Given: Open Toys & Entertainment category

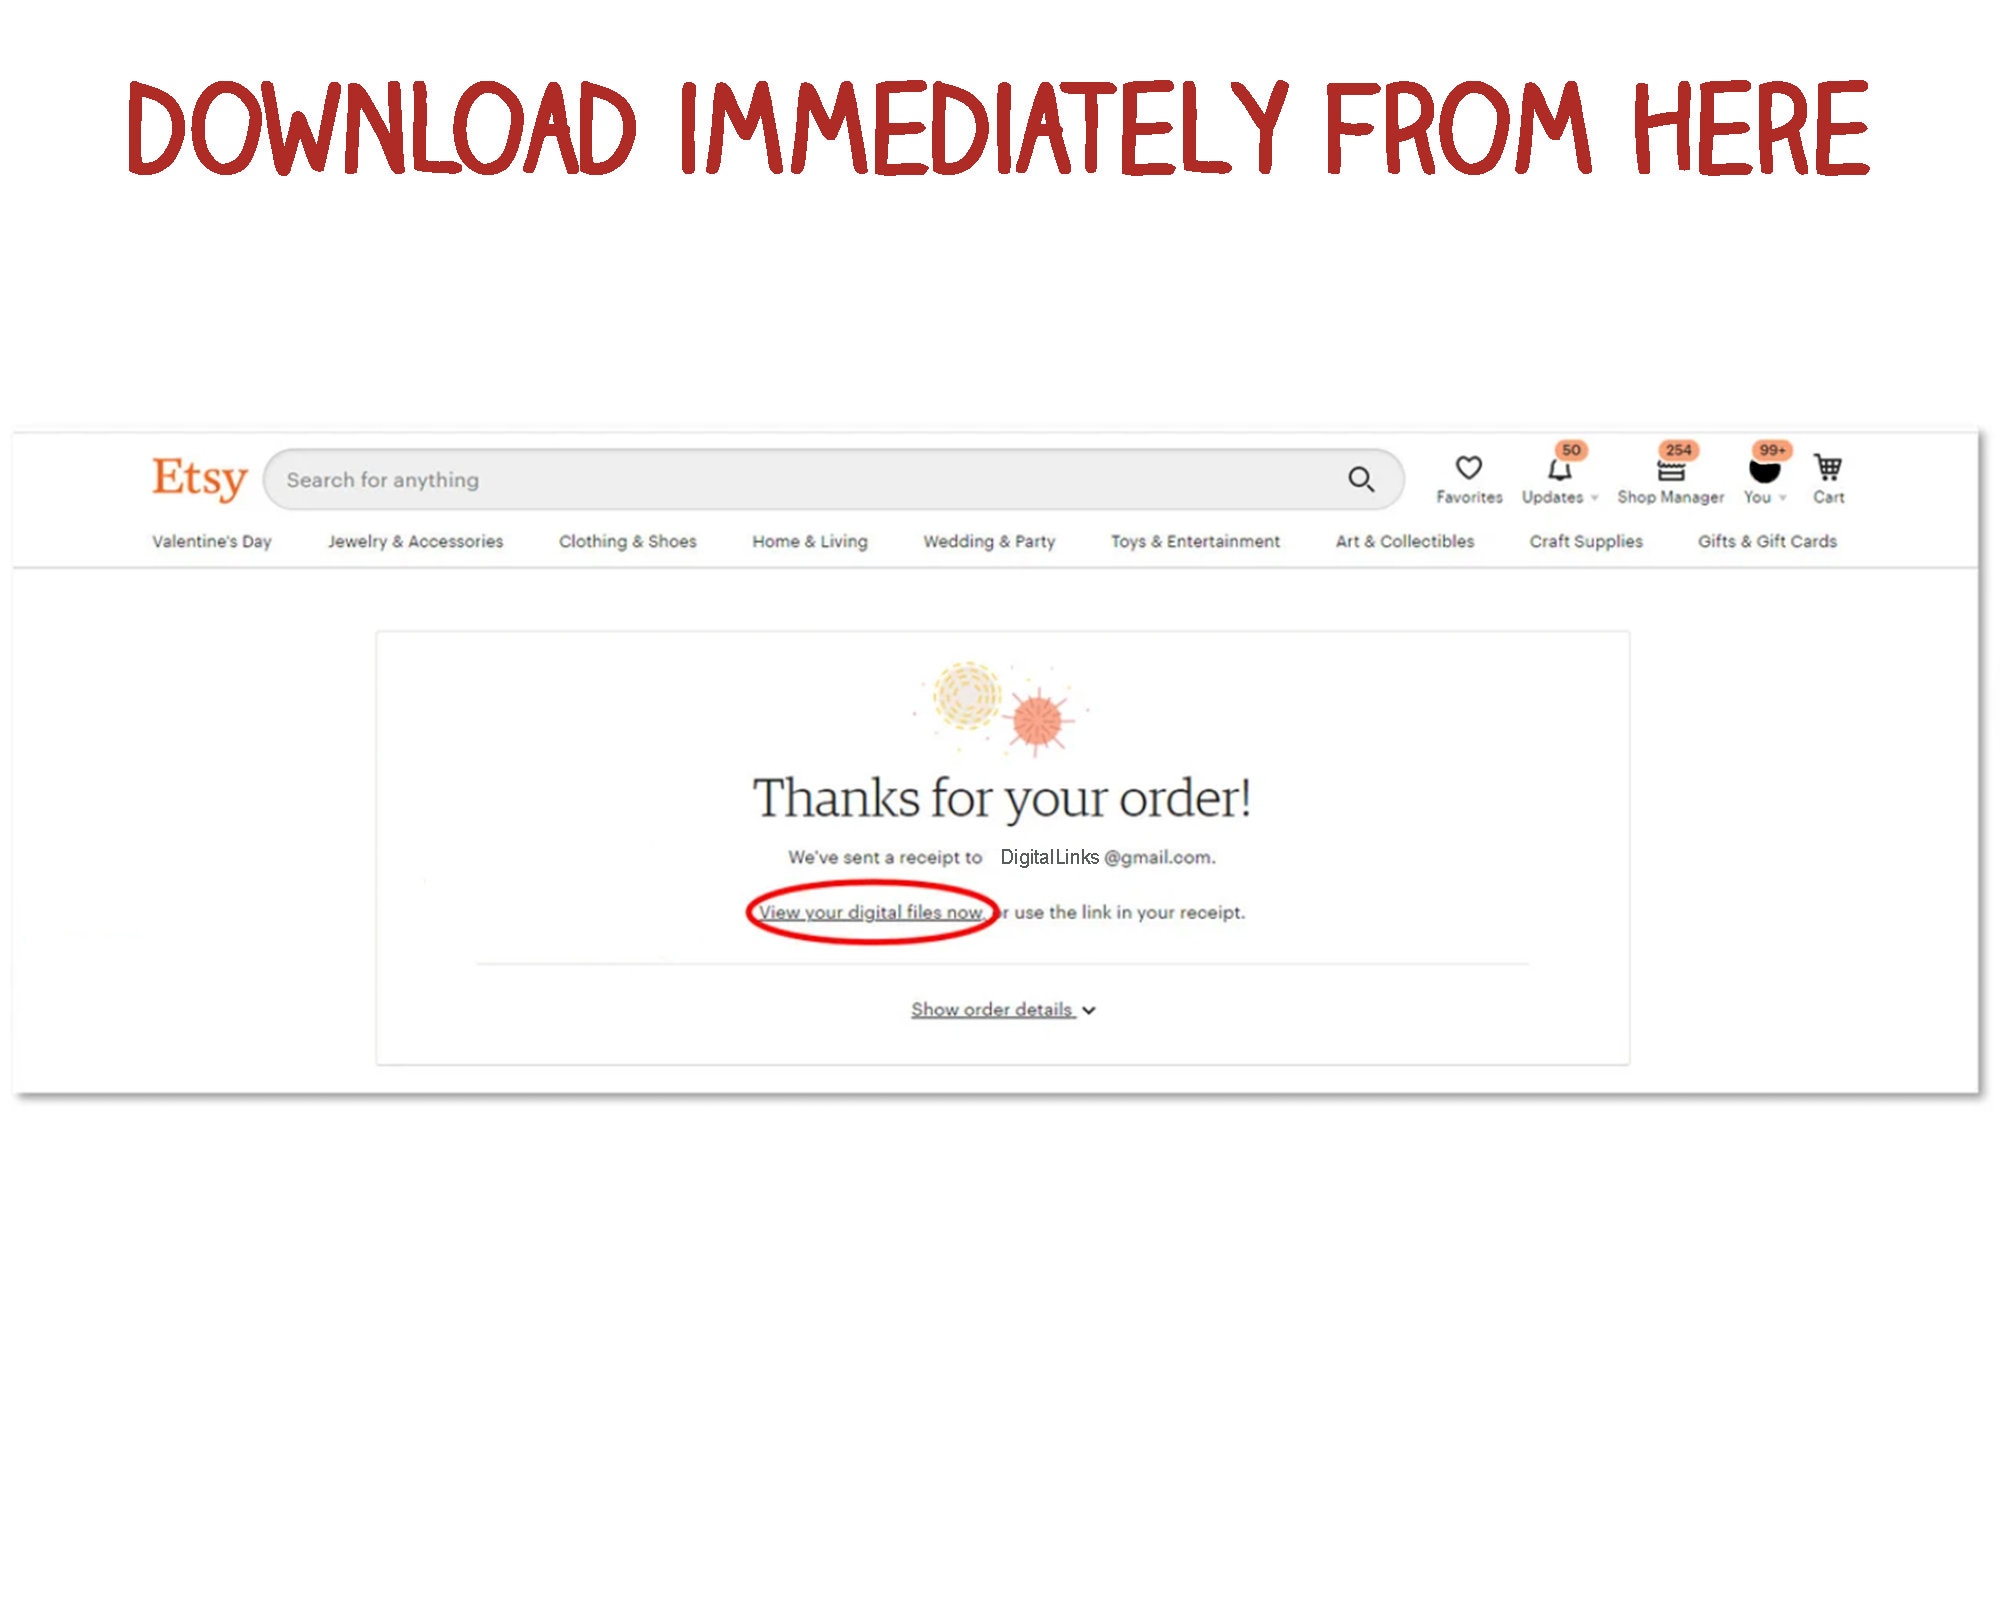Looking at the screenshot, I should pos(1194,541).
